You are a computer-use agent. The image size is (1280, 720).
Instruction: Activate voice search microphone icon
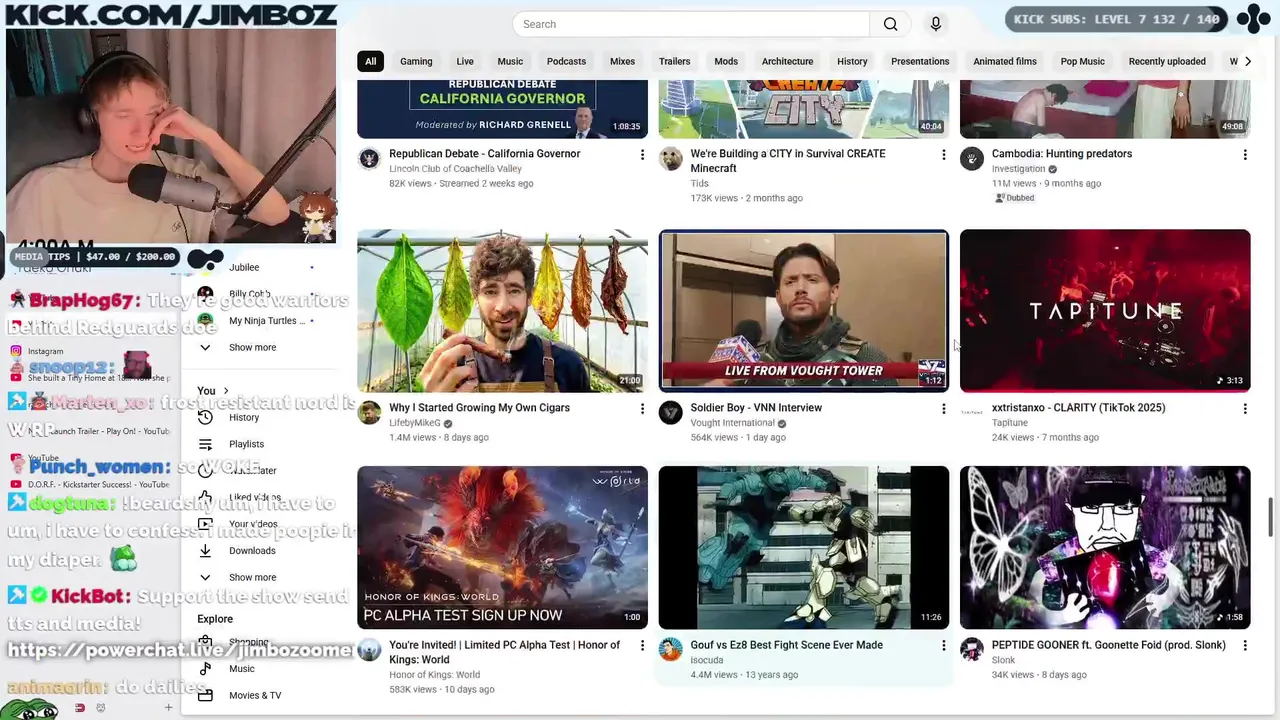click(935, 24)
